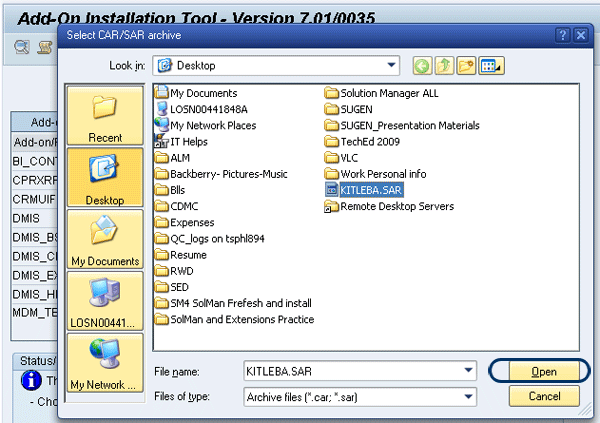The image size is (600, 423).
Task: Click the File name text field
Action: 350,371
